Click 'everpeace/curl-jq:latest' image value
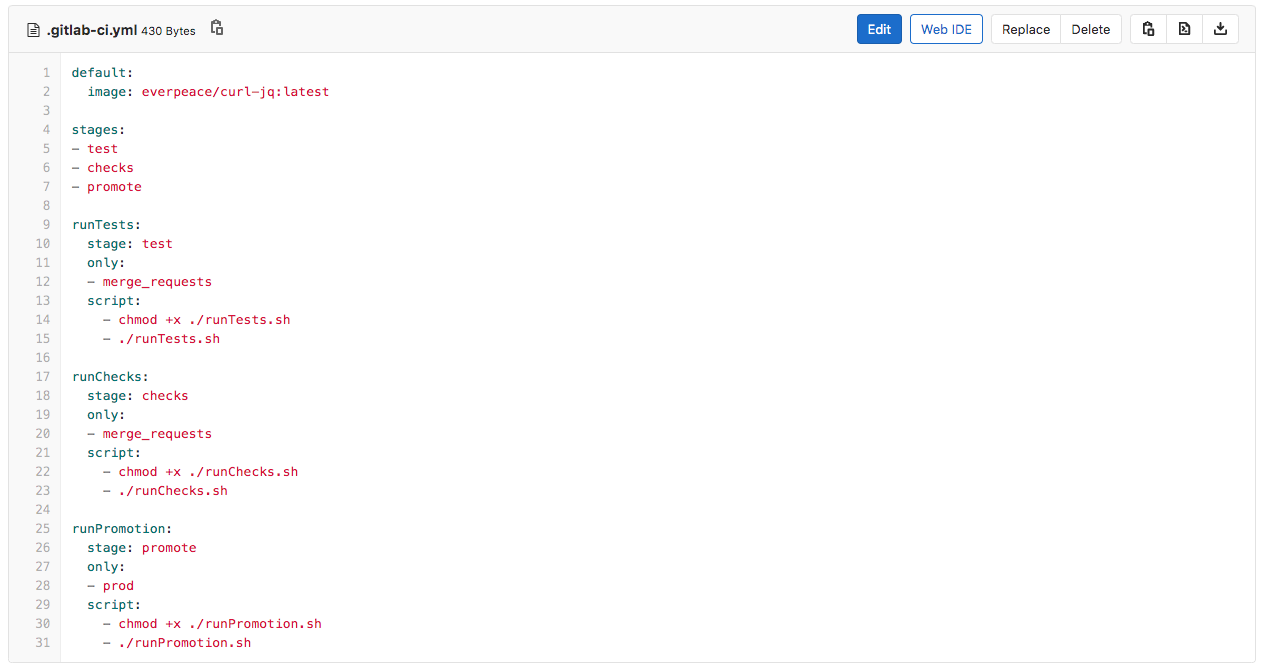Image resolution: width=1265 pixels, height=668 pixels. [x=235, y=92]
